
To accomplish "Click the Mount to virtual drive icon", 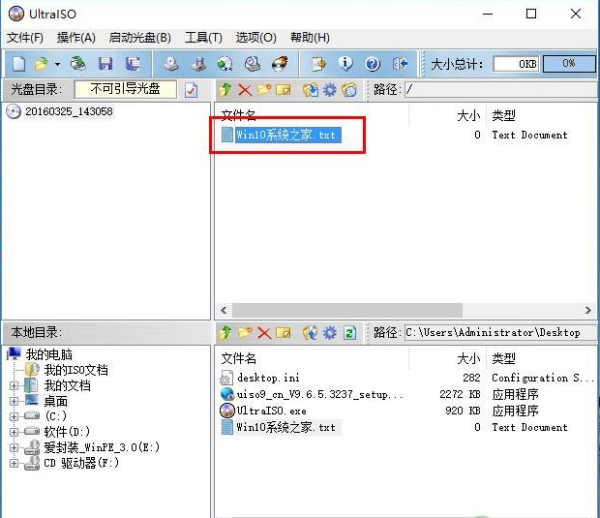I will (253, 64).
